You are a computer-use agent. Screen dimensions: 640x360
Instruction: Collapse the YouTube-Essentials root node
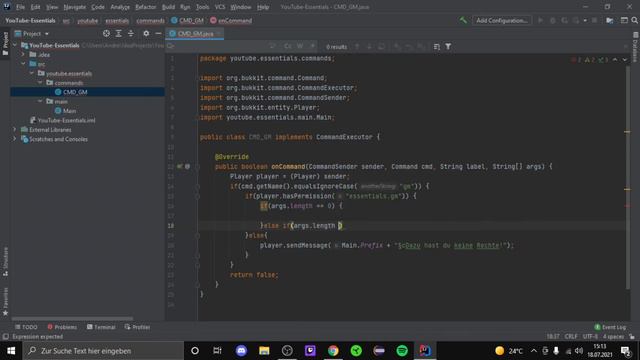click(x=15, y=45)
